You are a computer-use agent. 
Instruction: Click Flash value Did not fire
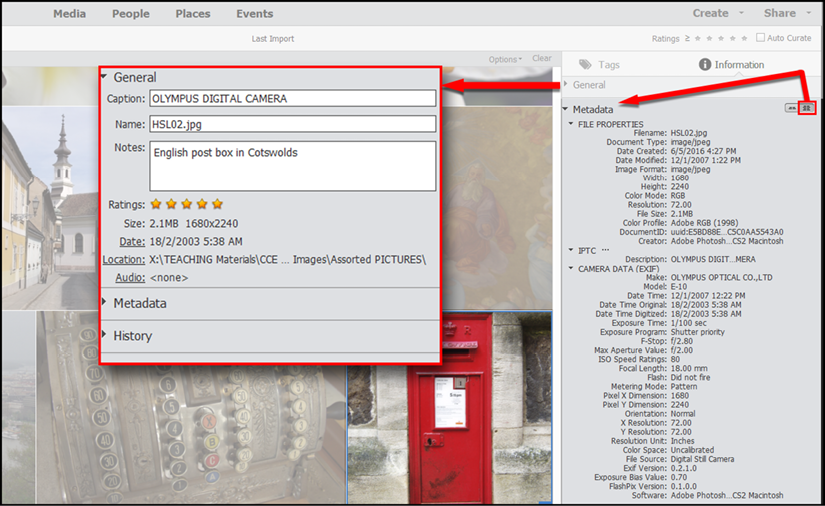tap(690, 377)
